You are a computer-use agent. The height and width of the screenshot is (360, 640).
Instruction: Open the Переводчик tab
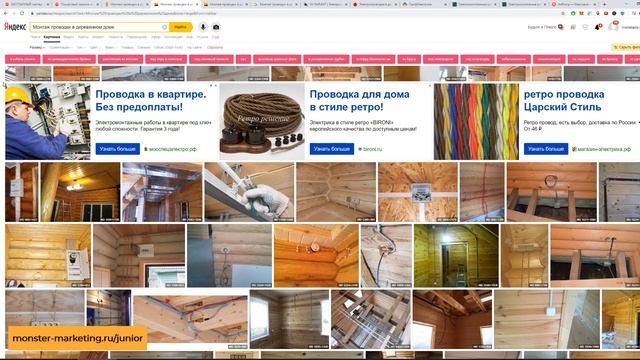(x=137, y=37)
